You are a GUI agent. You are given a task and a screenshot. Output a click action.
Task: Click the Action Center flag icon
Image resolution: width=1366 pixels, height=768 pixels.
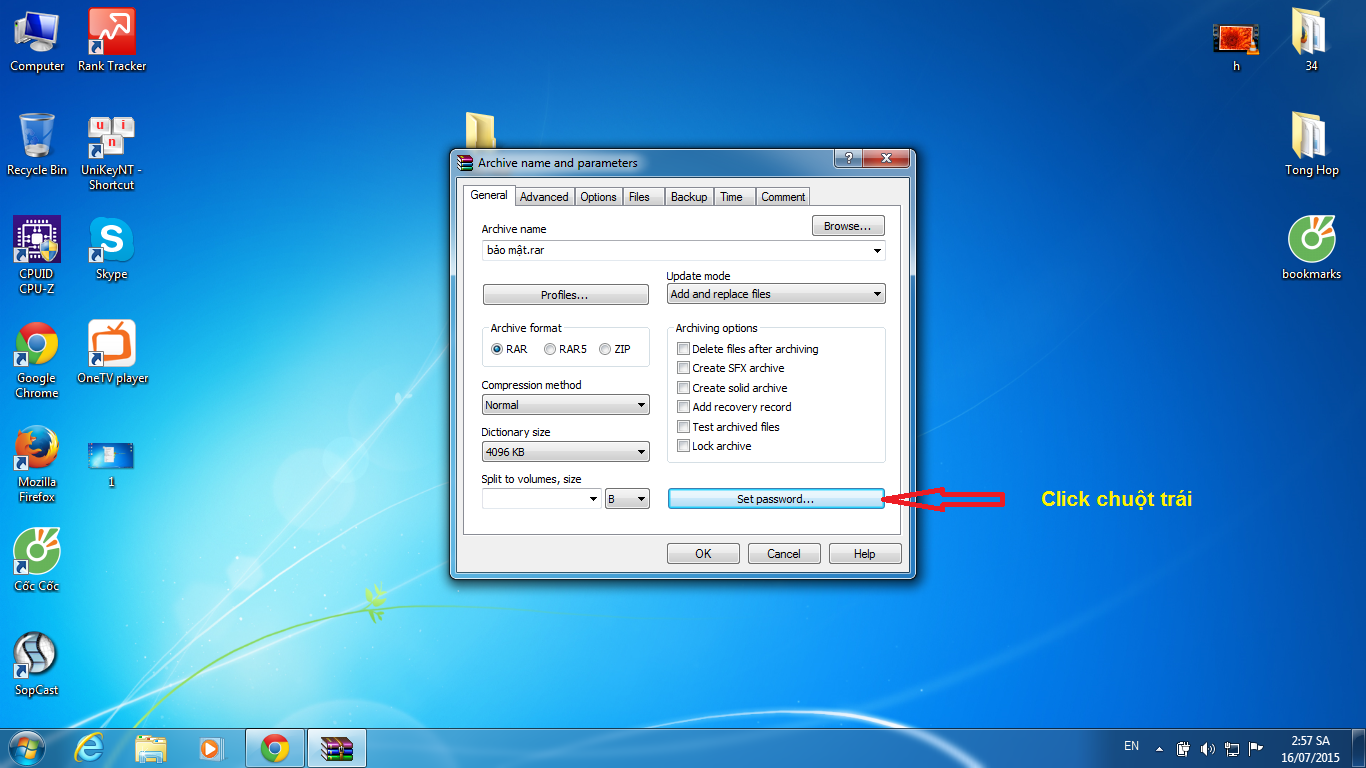(x=1256, y=748)
